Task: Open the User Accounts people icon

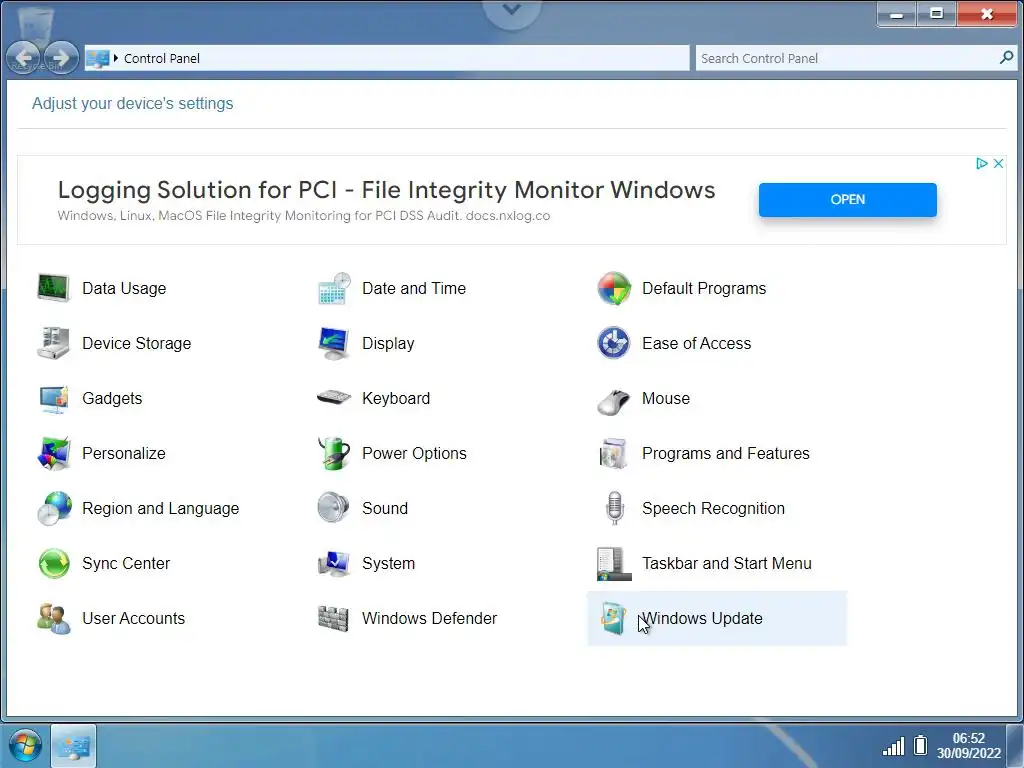Action: pos(54,618)
